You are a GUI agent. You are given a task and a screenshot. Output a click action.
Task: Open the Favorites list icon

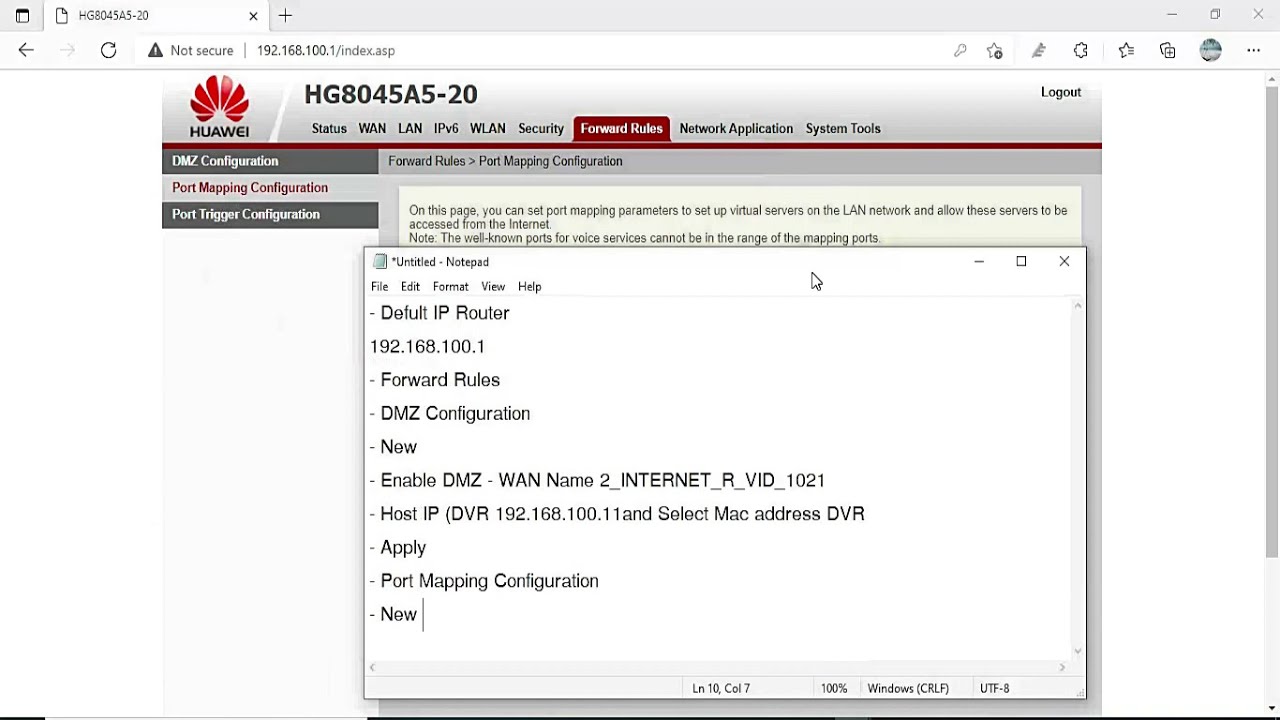click(1126, 50)
